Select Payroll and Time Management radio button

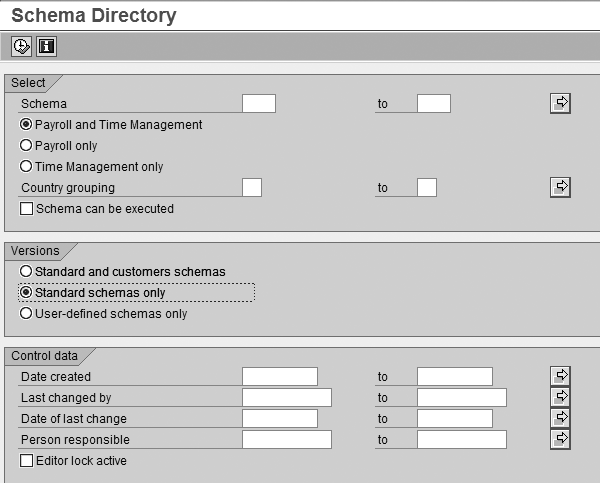coord(26,125)
